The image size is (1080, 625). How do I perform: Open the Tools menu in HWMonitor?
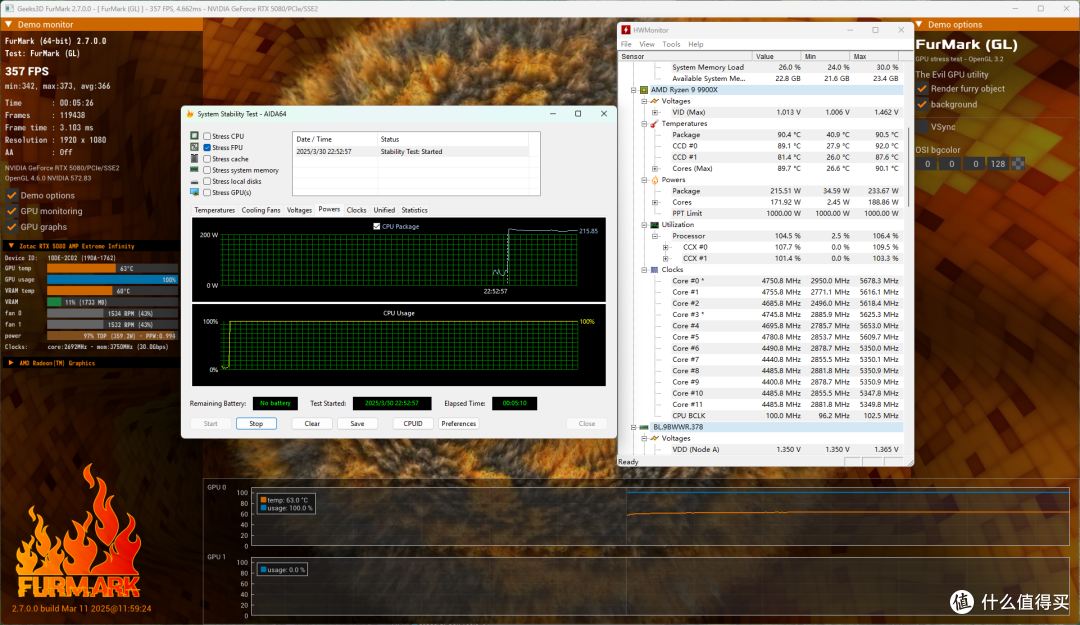click(x=671, y=44)
